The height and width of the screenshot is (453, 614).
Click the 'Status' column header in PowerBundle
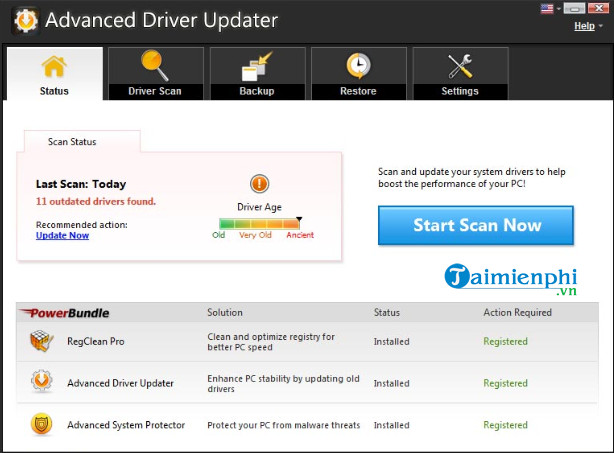pyautogui.click(x=387, y=312)
